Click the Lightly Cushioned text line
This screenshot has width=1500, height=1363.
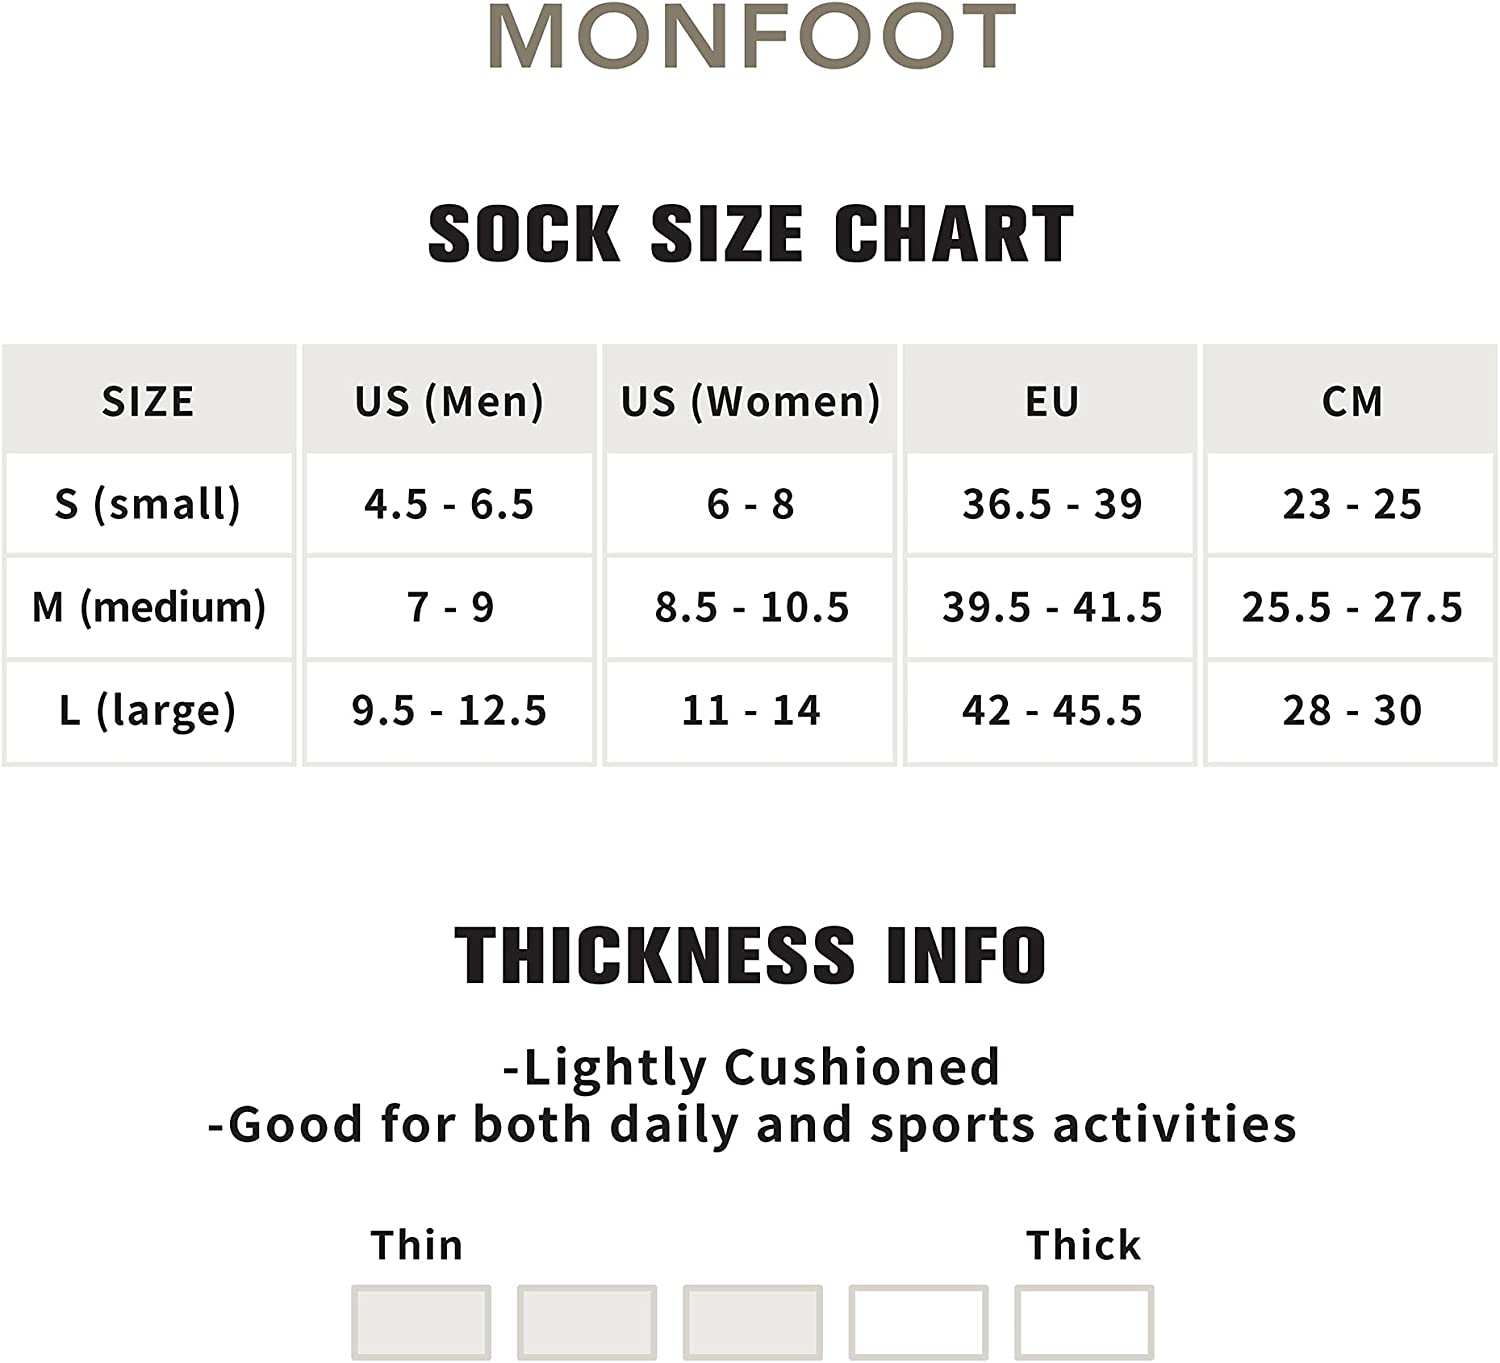pyautogui.click(x=751, y=1067)
